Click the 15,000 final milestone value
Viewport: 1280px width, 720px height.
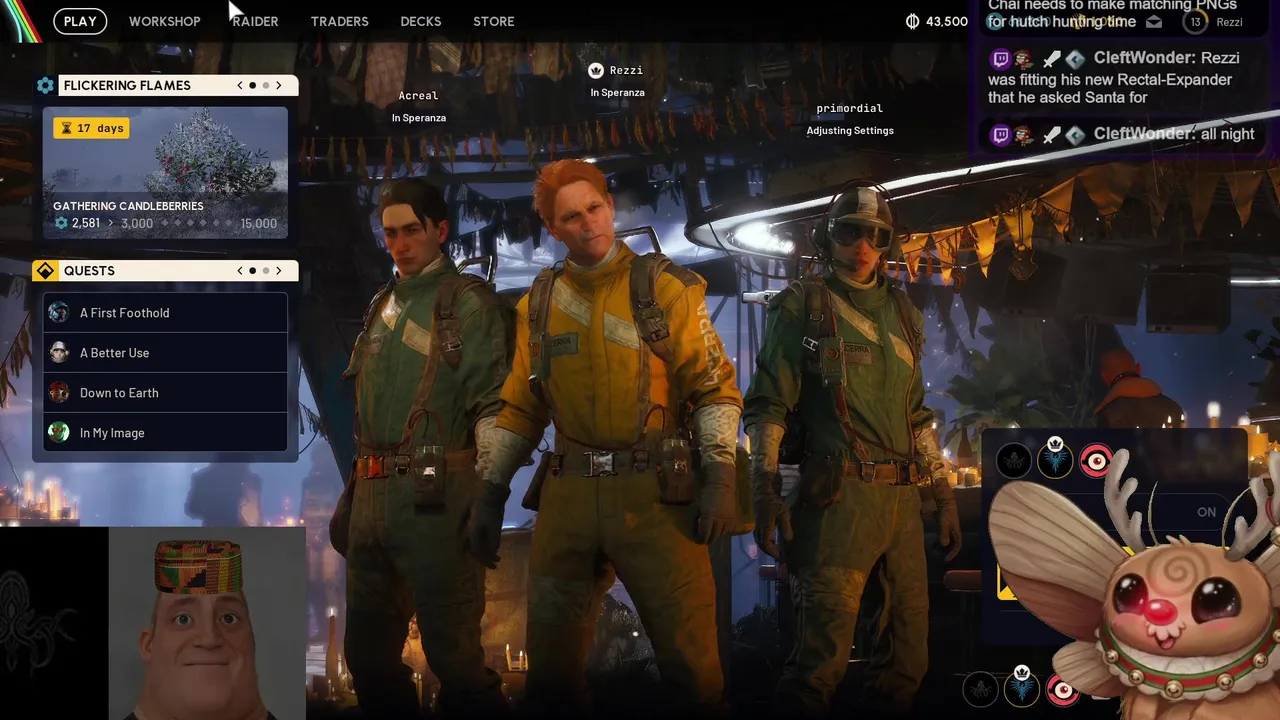pyautogui.click(x=259, y=223)
